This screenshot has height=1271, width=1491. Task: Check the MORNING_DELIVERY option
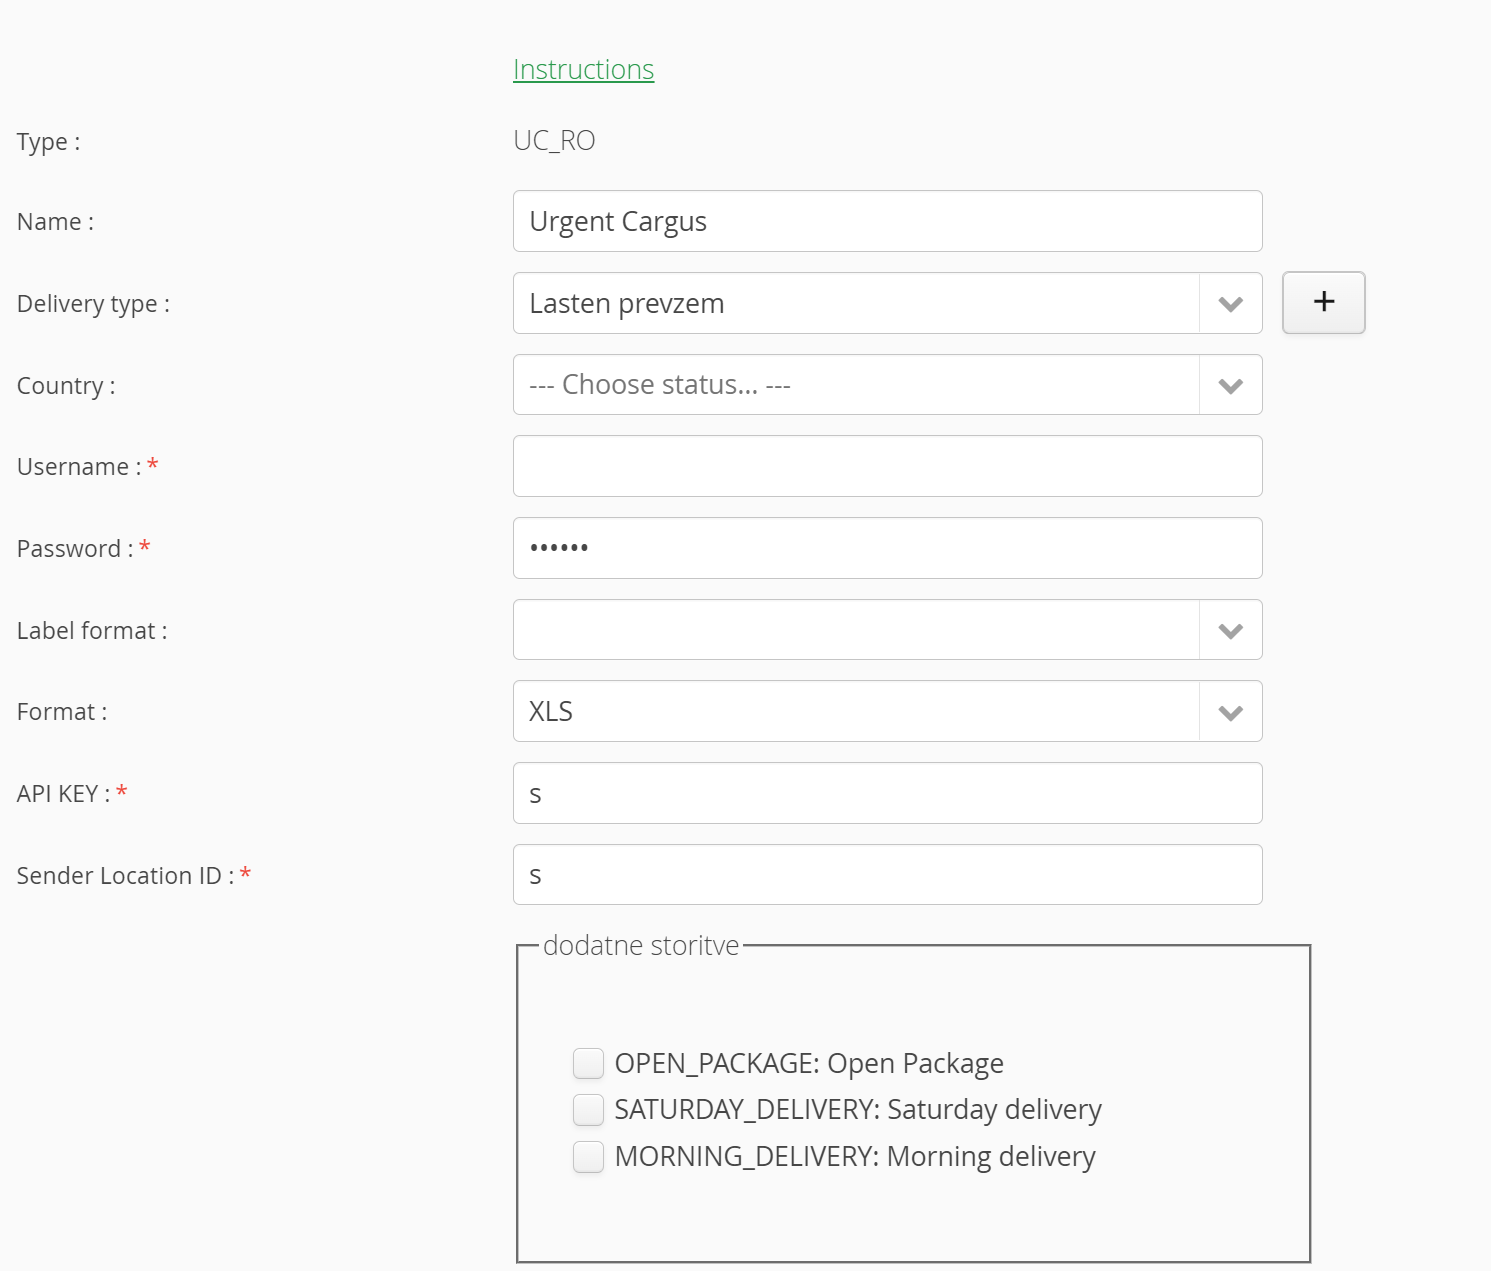pos(588,1156)
